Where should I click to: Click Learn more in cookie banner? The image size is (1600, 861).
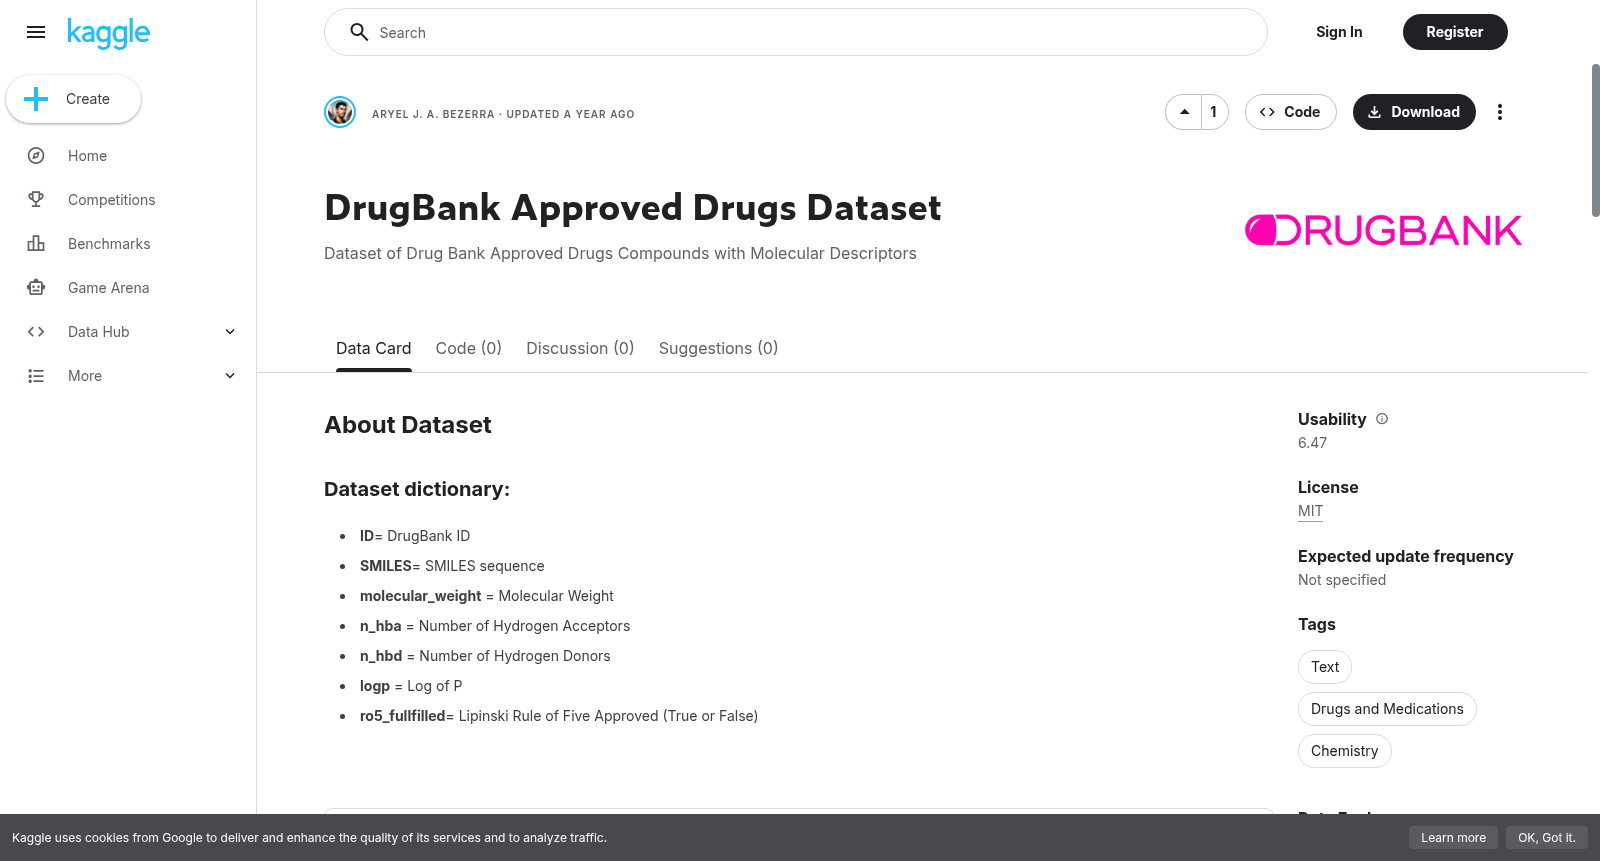[1453, 838]
